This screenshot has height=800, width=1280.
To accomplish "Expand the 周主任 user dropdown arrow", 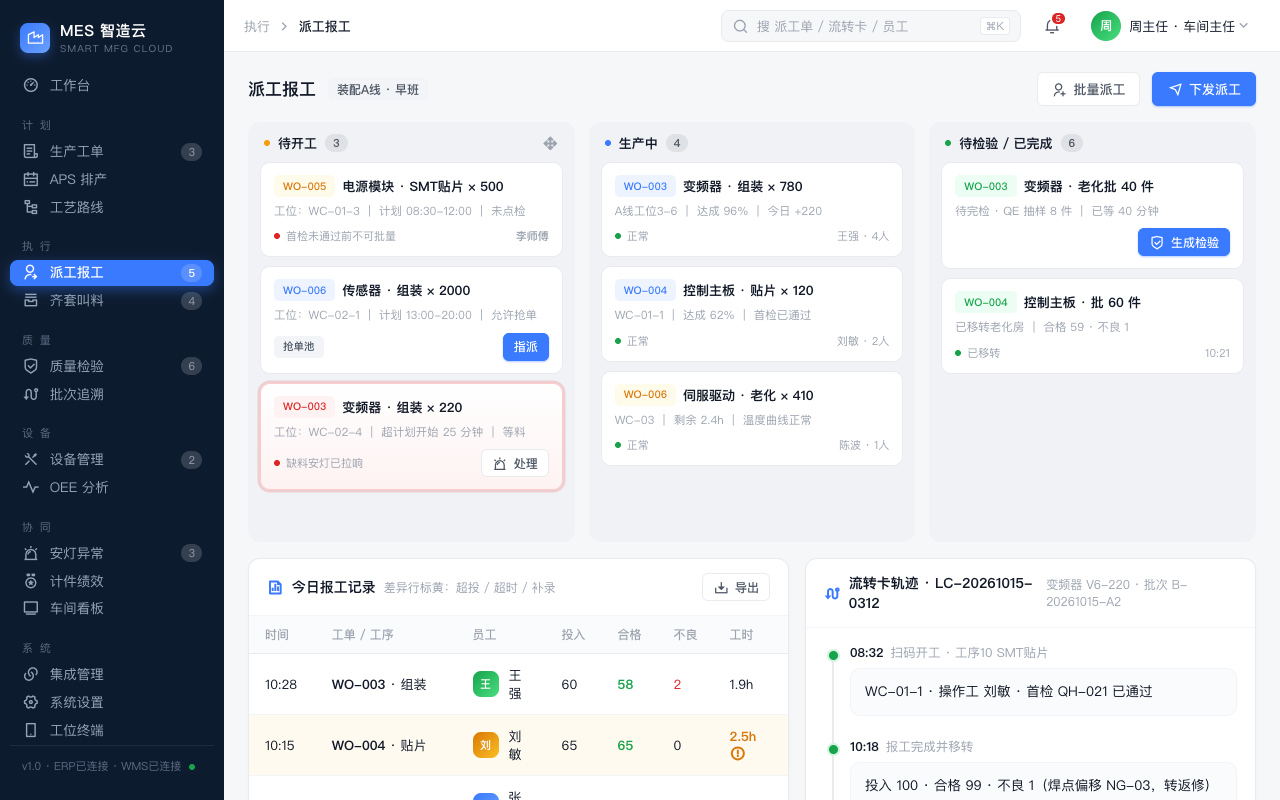I will tap(1244, 26).
